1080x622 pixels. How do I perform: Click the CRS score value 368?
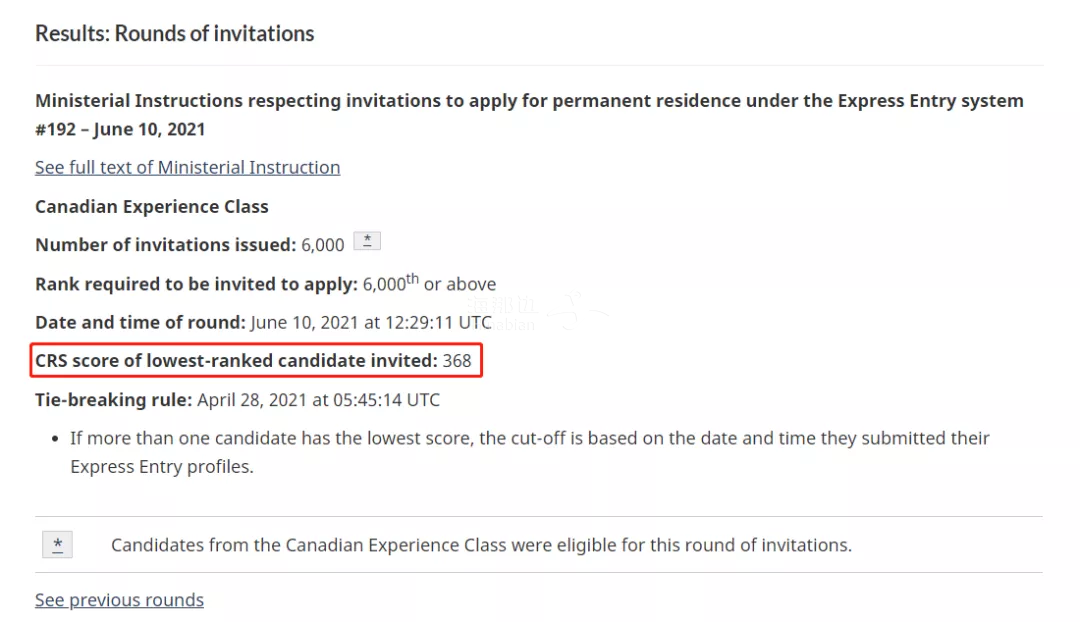tap(457, 361)
